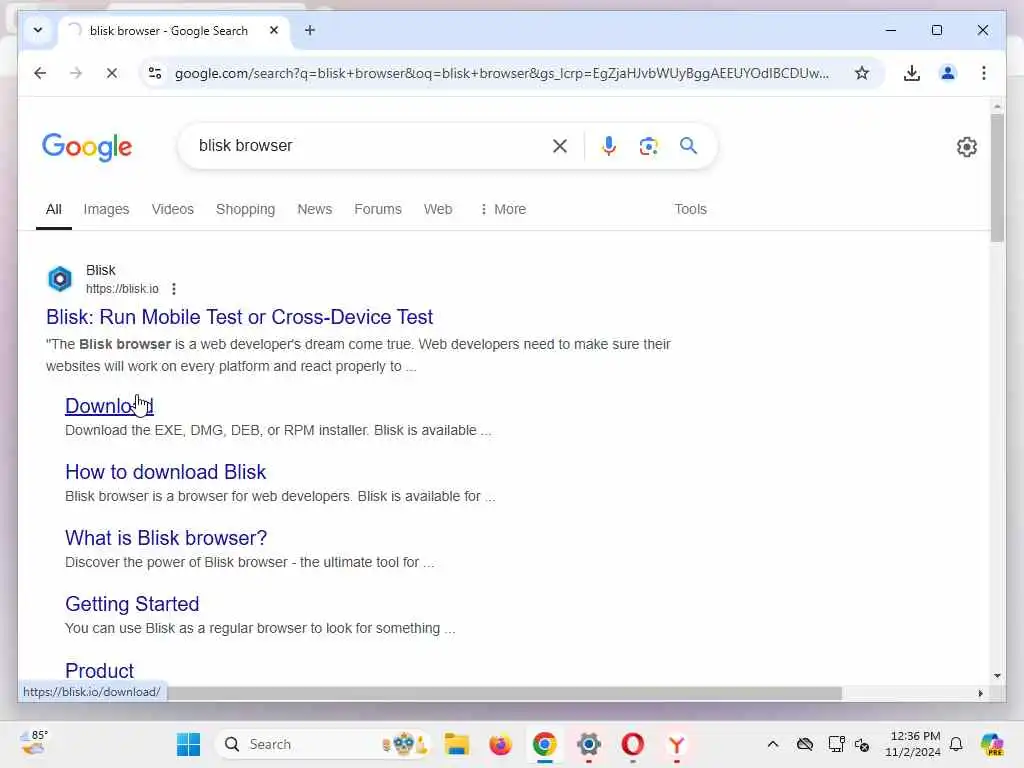Switch to Web results

(438, 209)
